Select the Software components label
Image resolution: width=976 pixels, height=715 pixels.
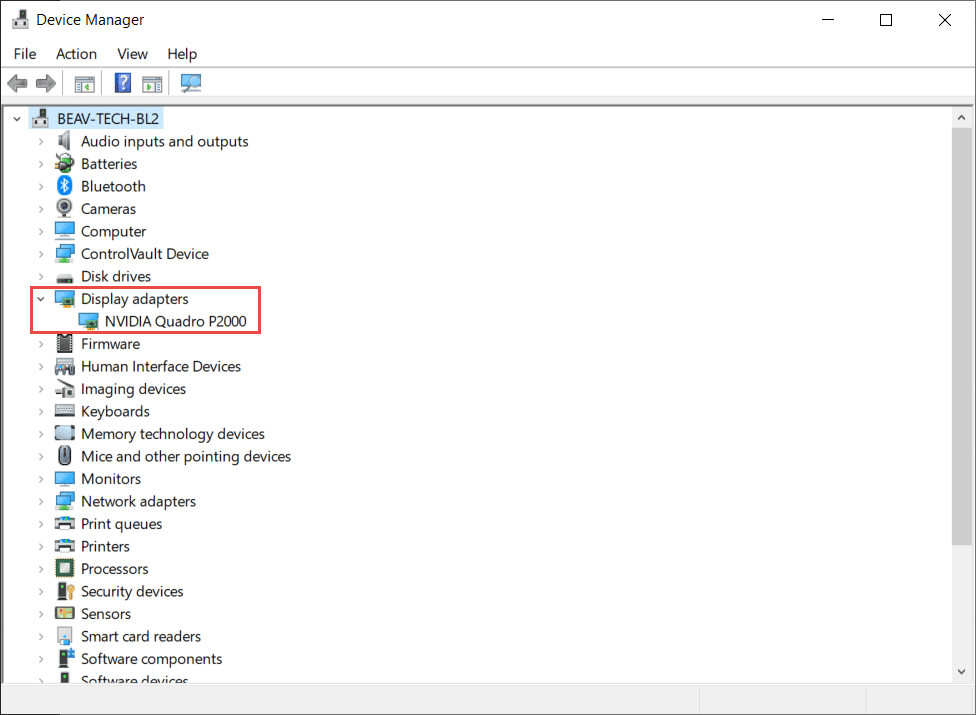[152, 659]
